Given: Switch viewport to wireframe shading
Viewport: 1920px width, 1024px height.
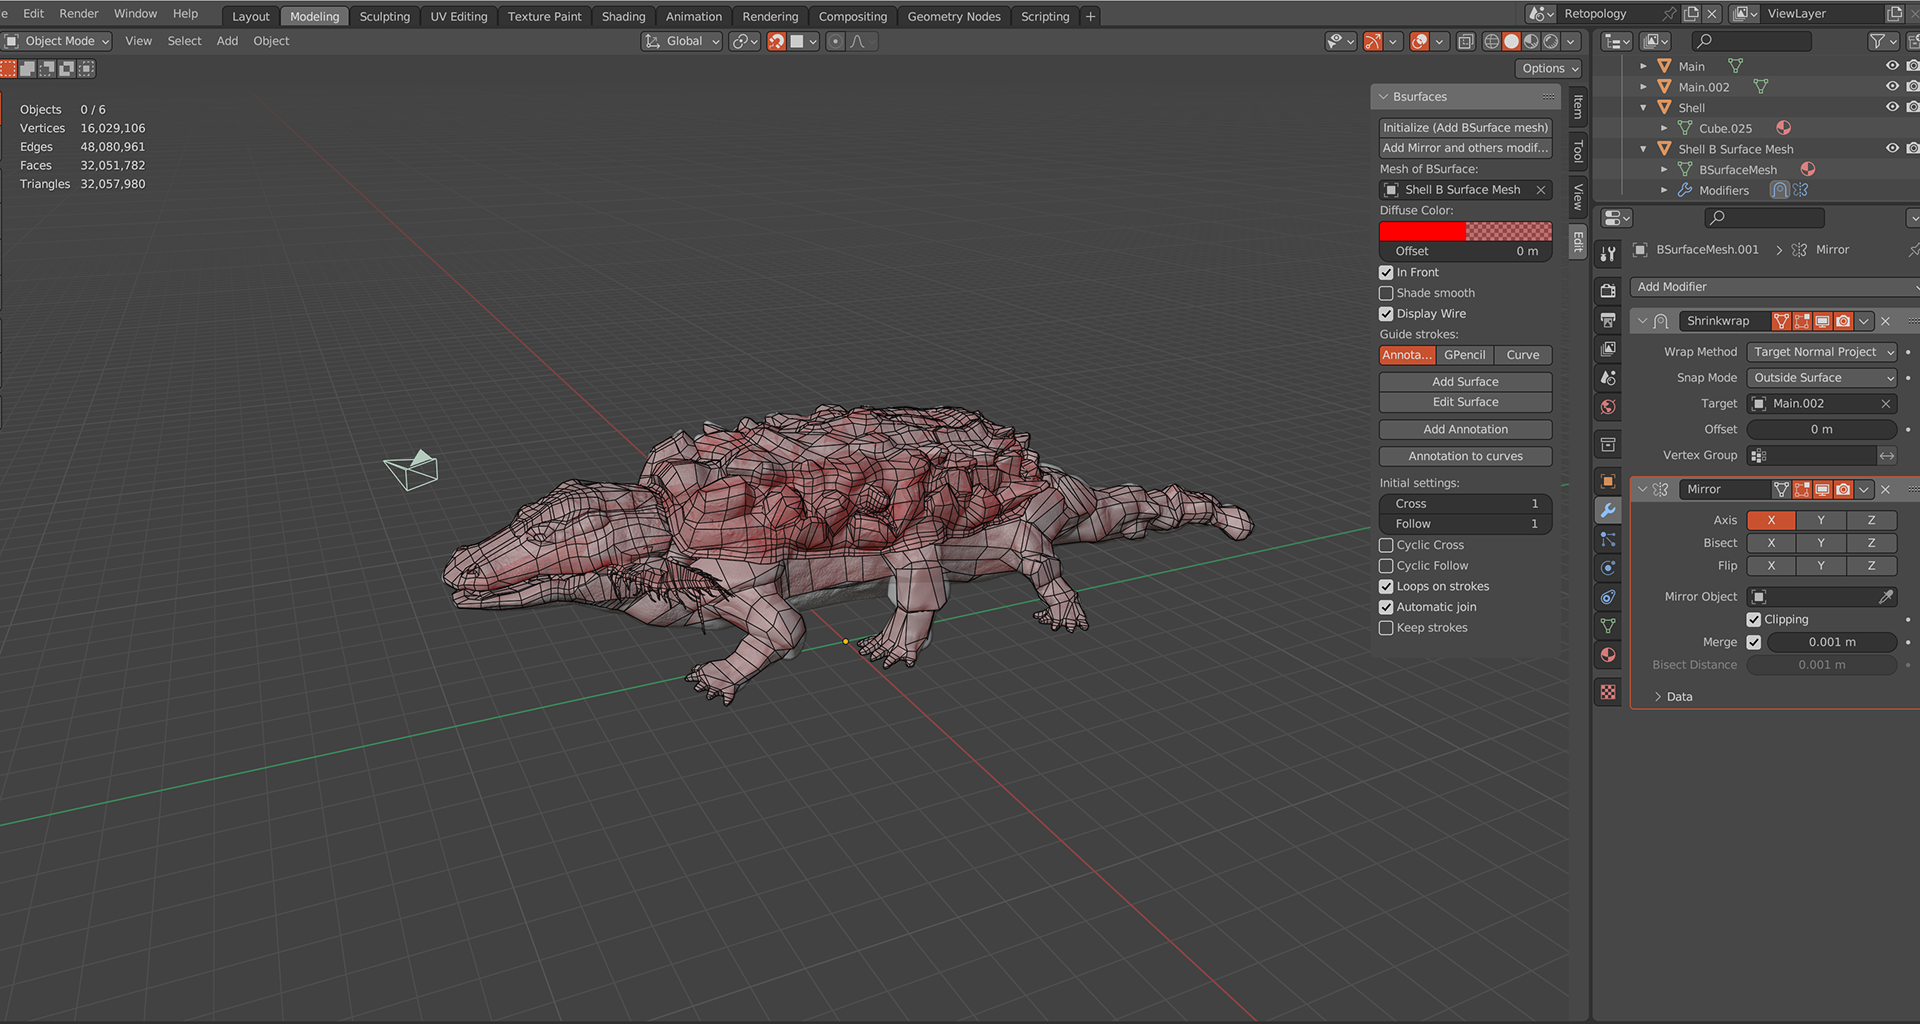Looking at the screenshot, I should click(x=1492, y=41).
